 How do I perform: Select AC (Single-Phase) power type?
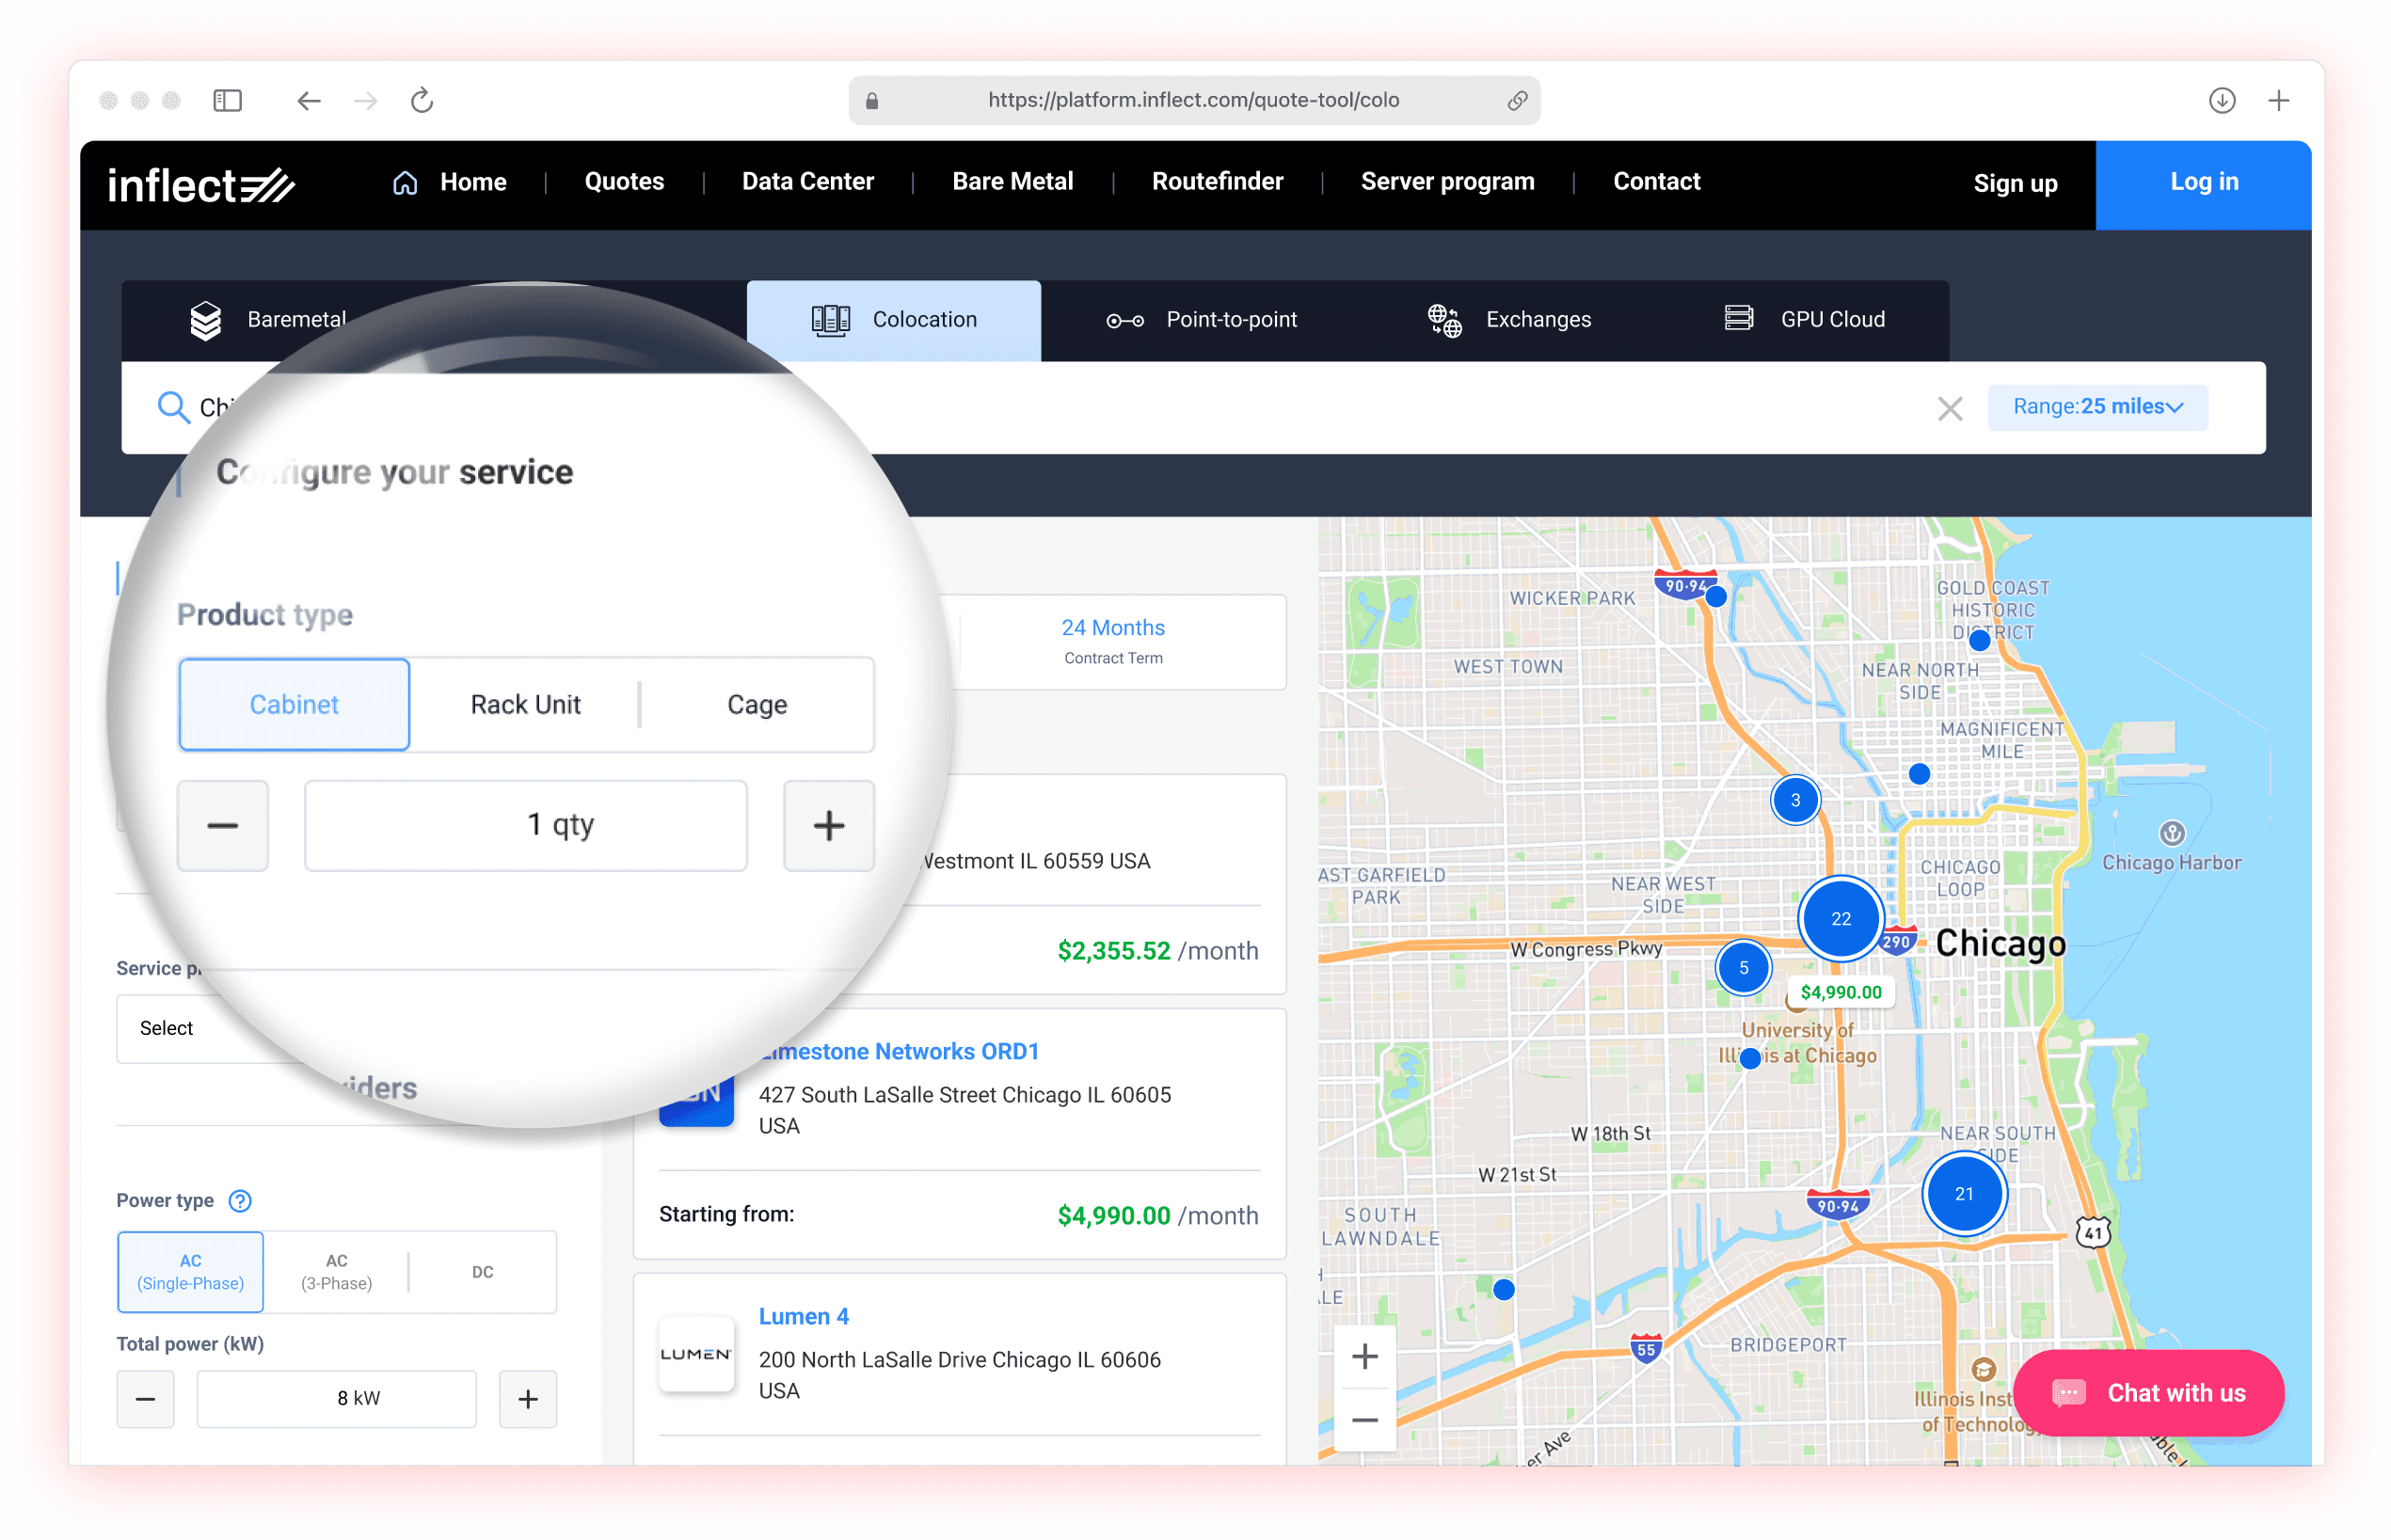tap(191, 1271)
